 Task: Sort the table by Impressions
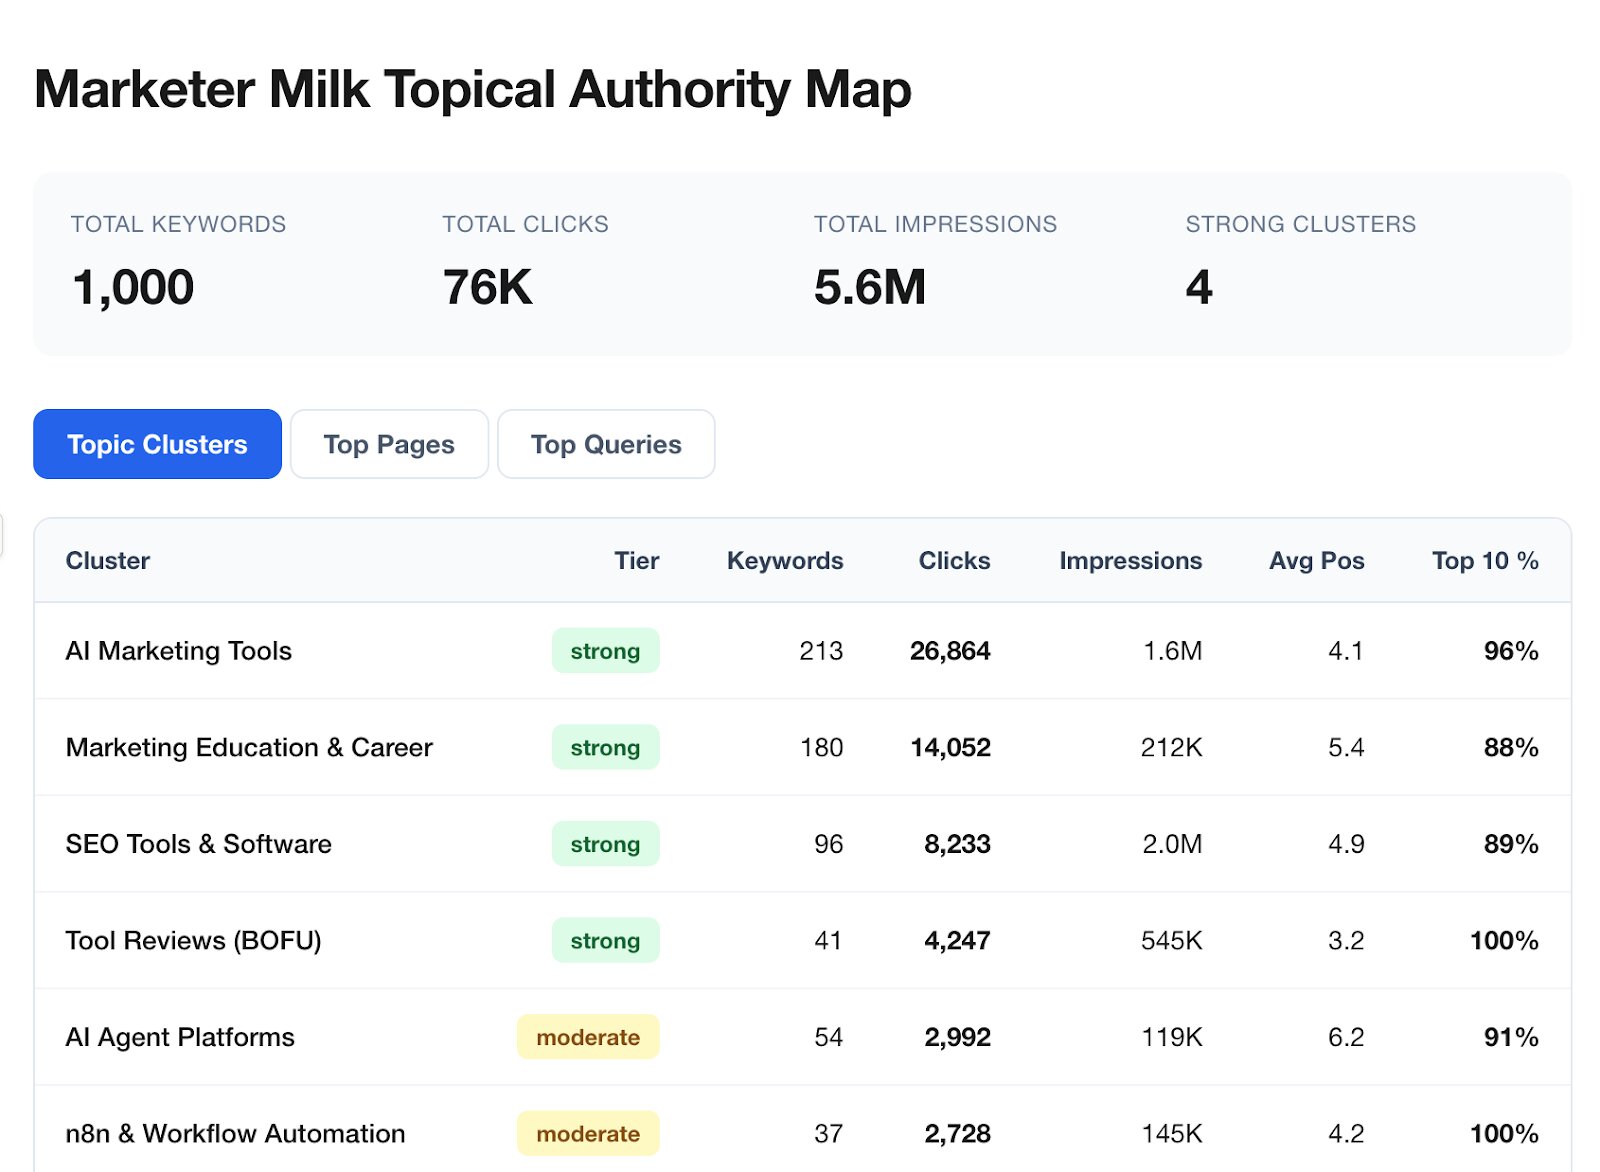(x=1130, y=561)
